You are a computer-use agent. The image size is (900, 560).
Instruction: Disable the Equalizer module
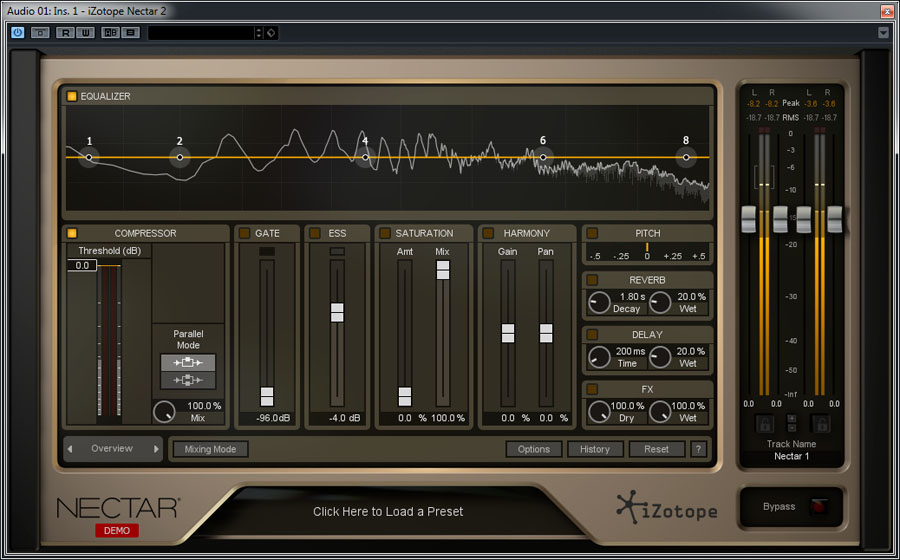(x=72, y=96)
